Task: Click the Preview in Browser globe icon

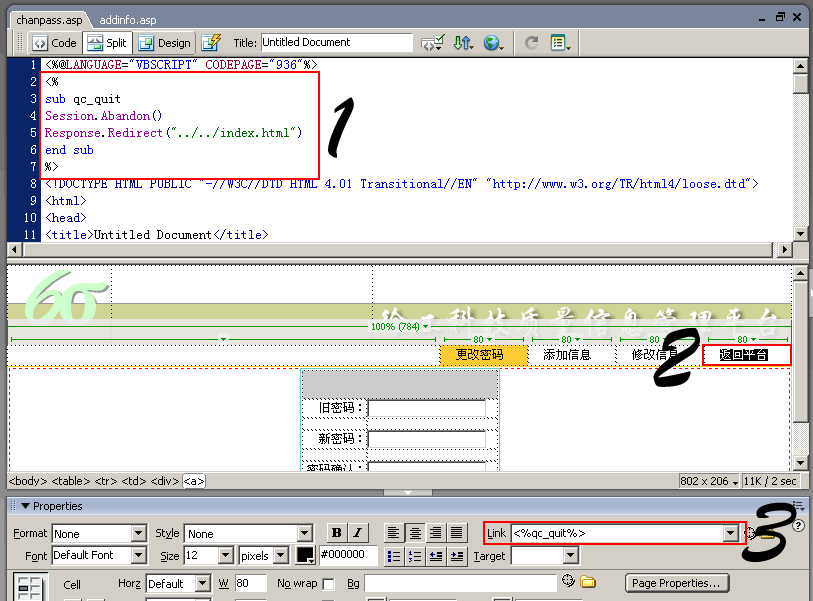Action: [x=492, y=43]
